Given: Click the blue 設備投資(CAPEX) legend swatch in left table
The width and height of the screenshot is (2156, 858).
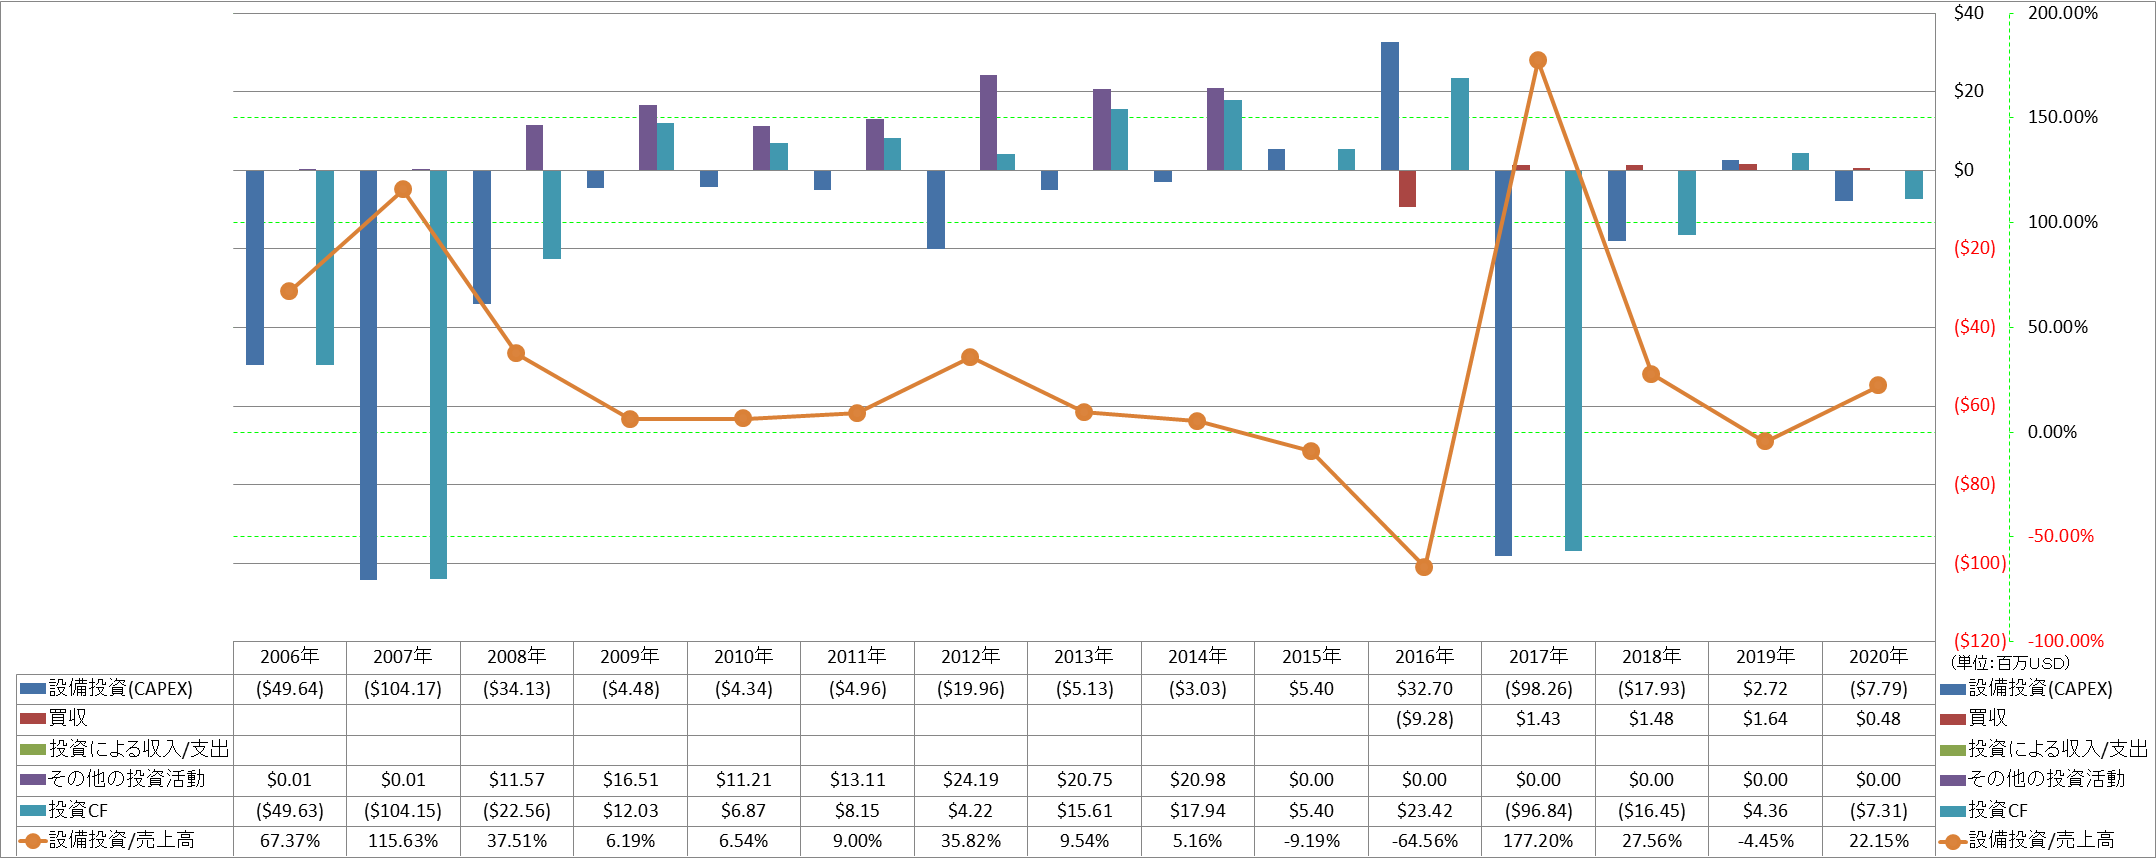Looking at the screenshot, I should [x=33, y=689].
